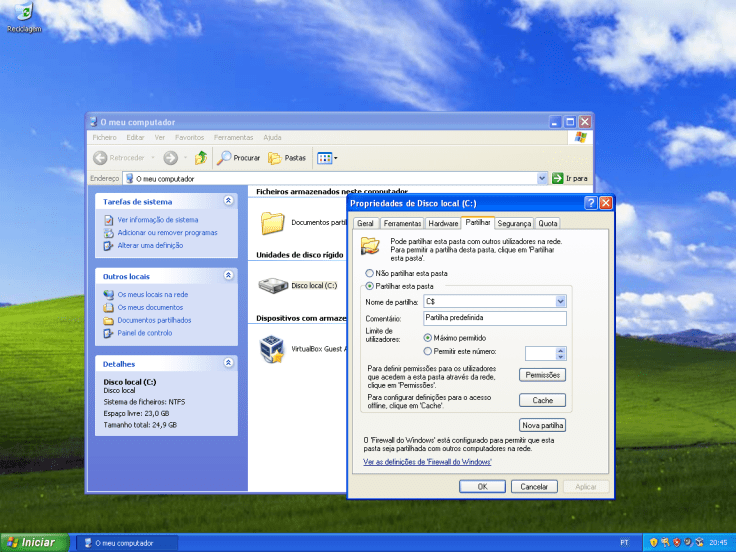Open the Ferramentas menu
The width and height of the screenshot is (736, 552).
point(233,137)
